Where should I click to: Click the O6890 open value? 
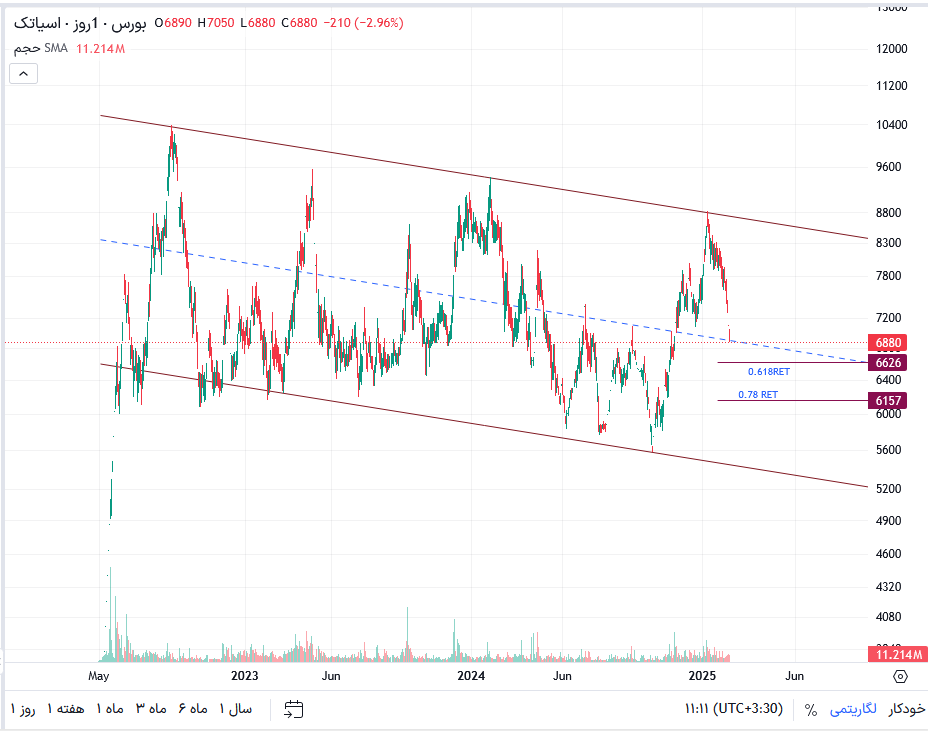[x=173, y=23]
